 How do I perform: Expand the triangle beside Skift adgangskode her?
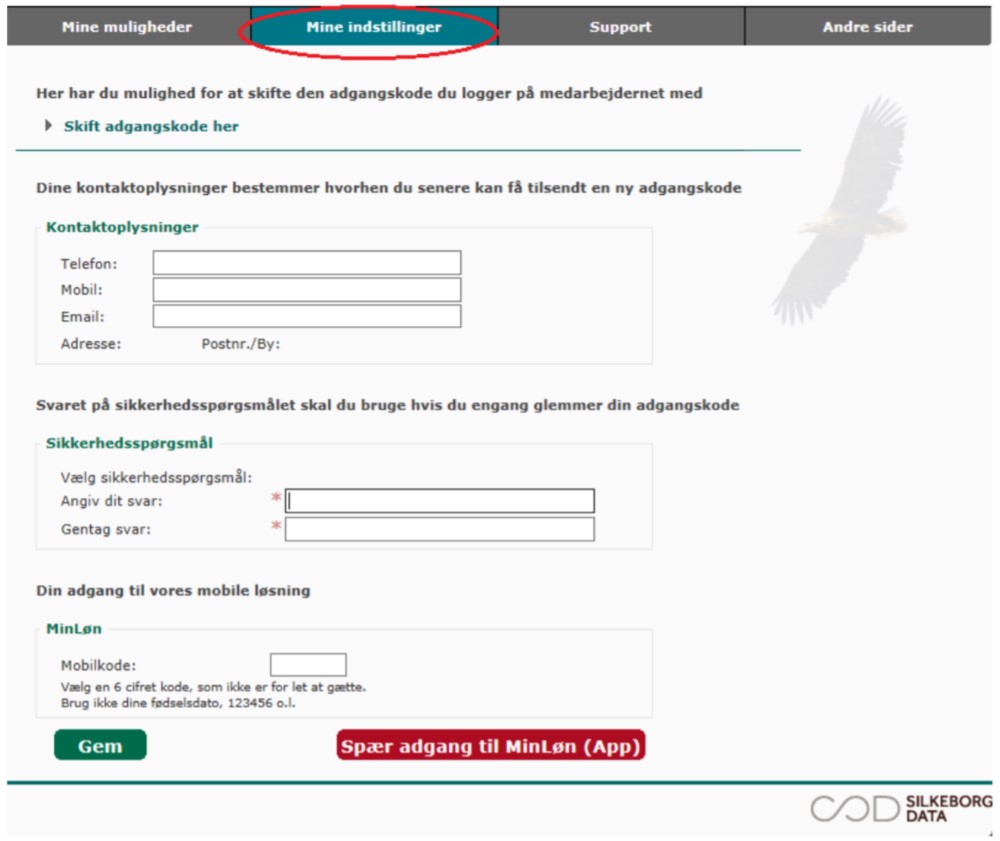tap(49, 126)
